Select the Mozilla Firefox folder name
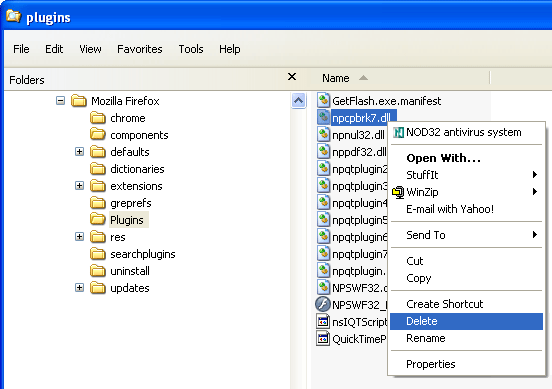The height and width of the screenshot is (389, 552). coord(125,101)
